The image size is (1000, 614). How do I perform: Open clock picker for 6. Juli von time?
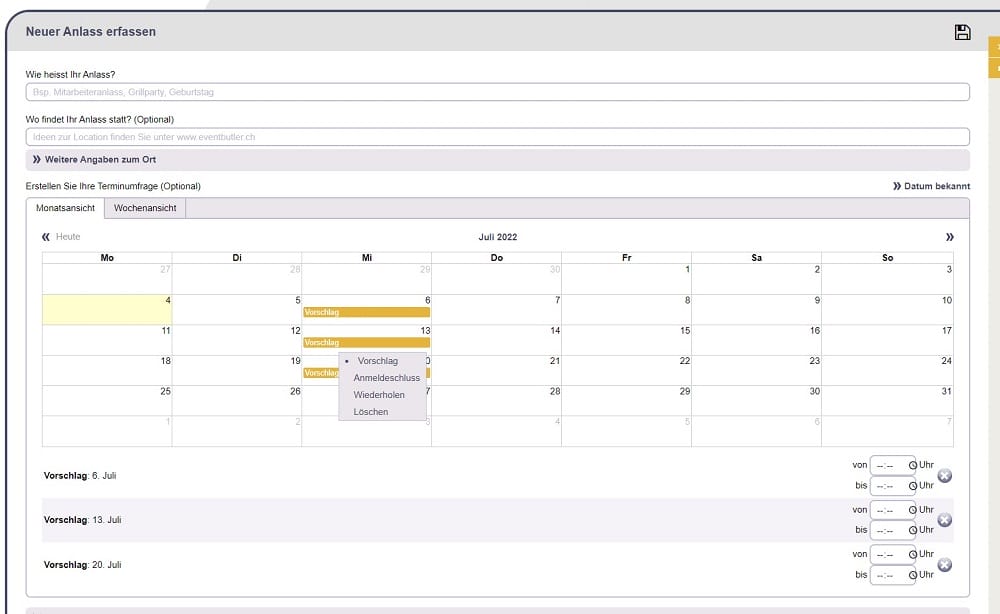(x=911, y=465)
